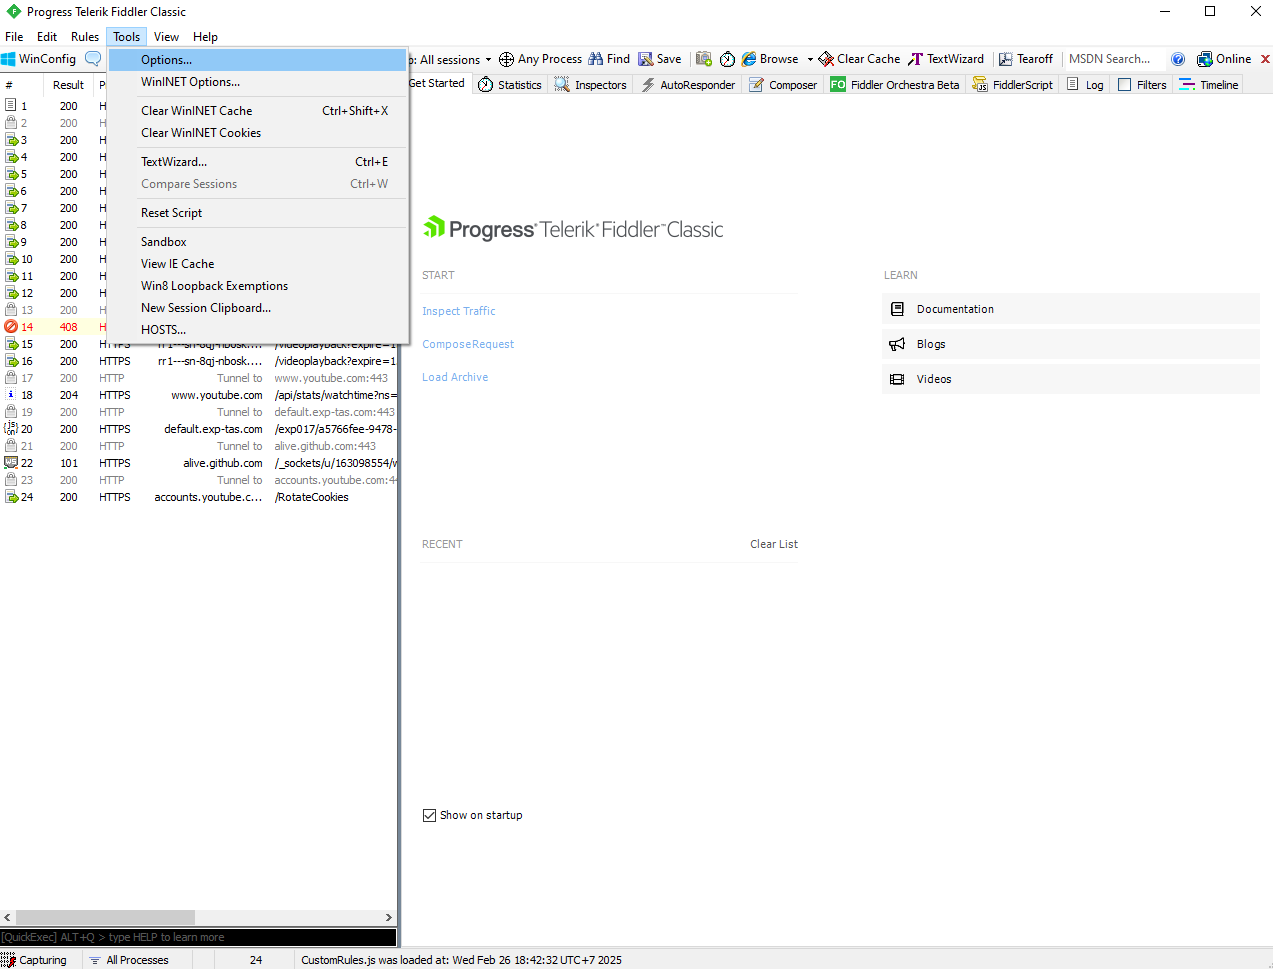Select HOSTS... menu entry

coord(257,330)
